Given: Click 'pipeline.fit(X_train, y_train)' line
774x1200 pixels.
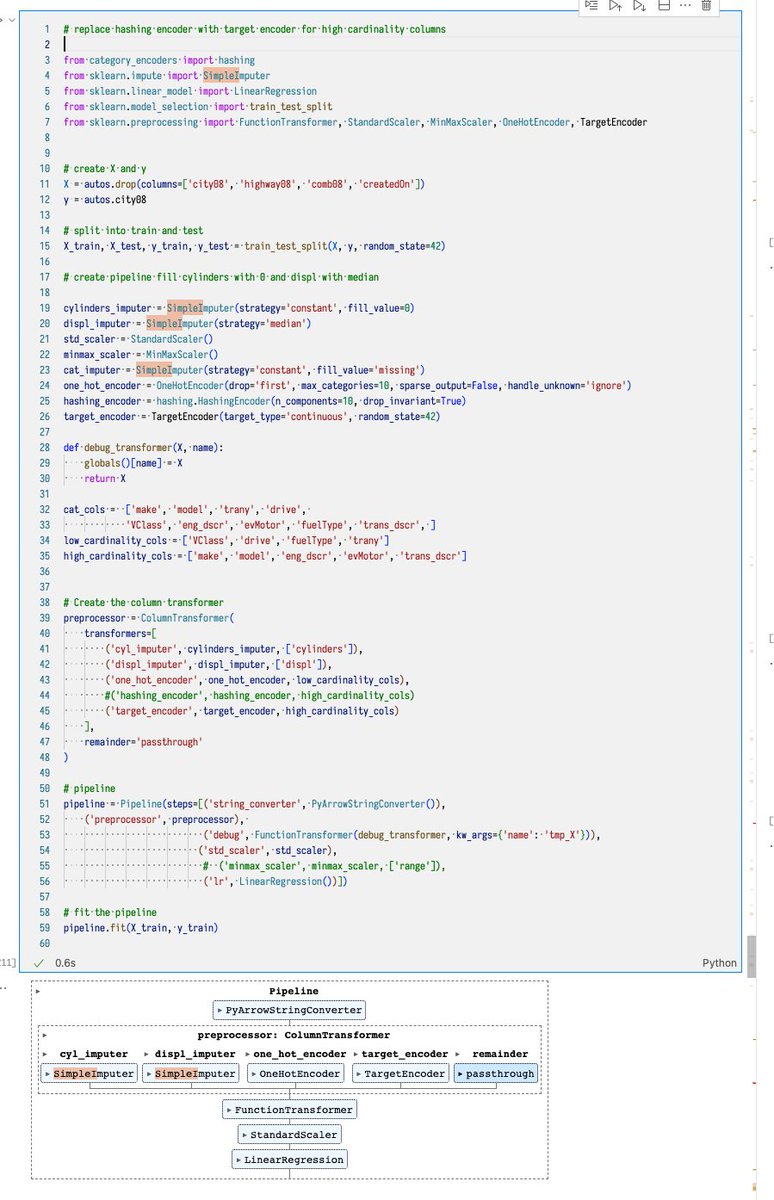Looking at the screenshot, I should coord(140,927).
